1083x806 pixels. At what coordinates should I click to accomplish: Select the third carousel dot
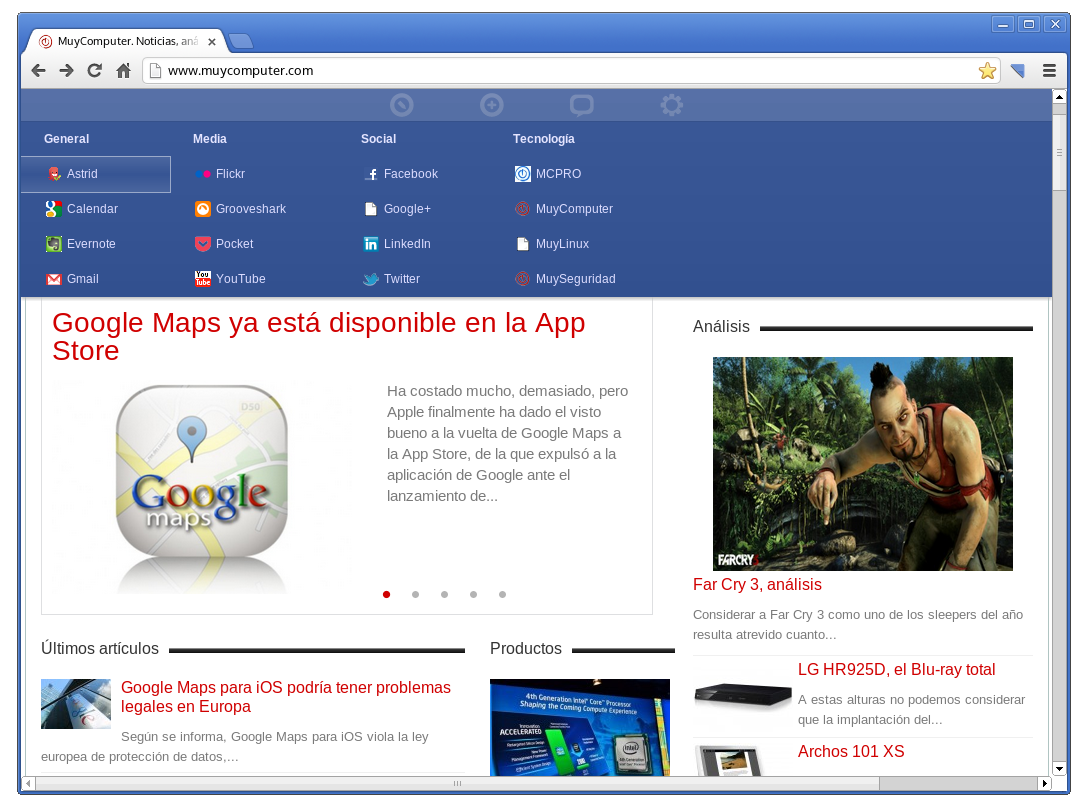[x=444, y=595]
